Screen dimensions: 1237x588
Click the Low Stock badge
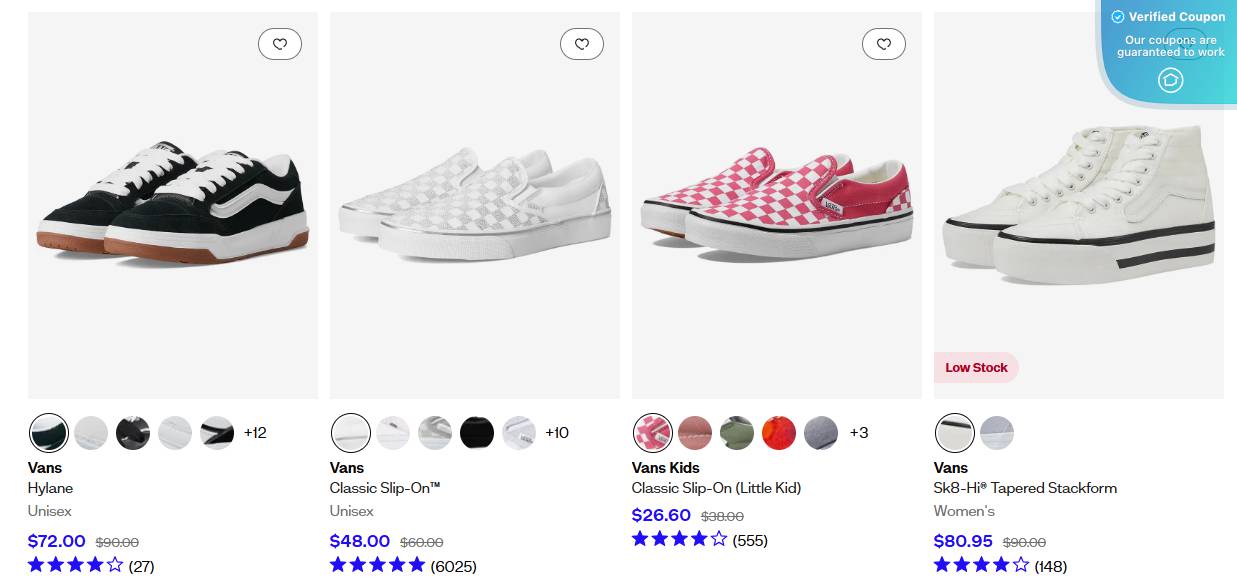(976, 367)
